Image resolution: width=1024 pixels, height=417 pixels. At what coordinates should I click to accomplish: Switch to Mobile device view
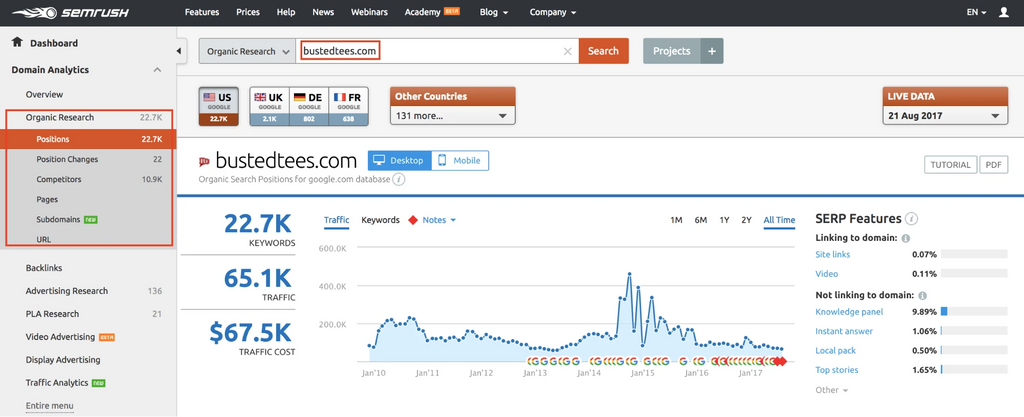click(459, 160)
